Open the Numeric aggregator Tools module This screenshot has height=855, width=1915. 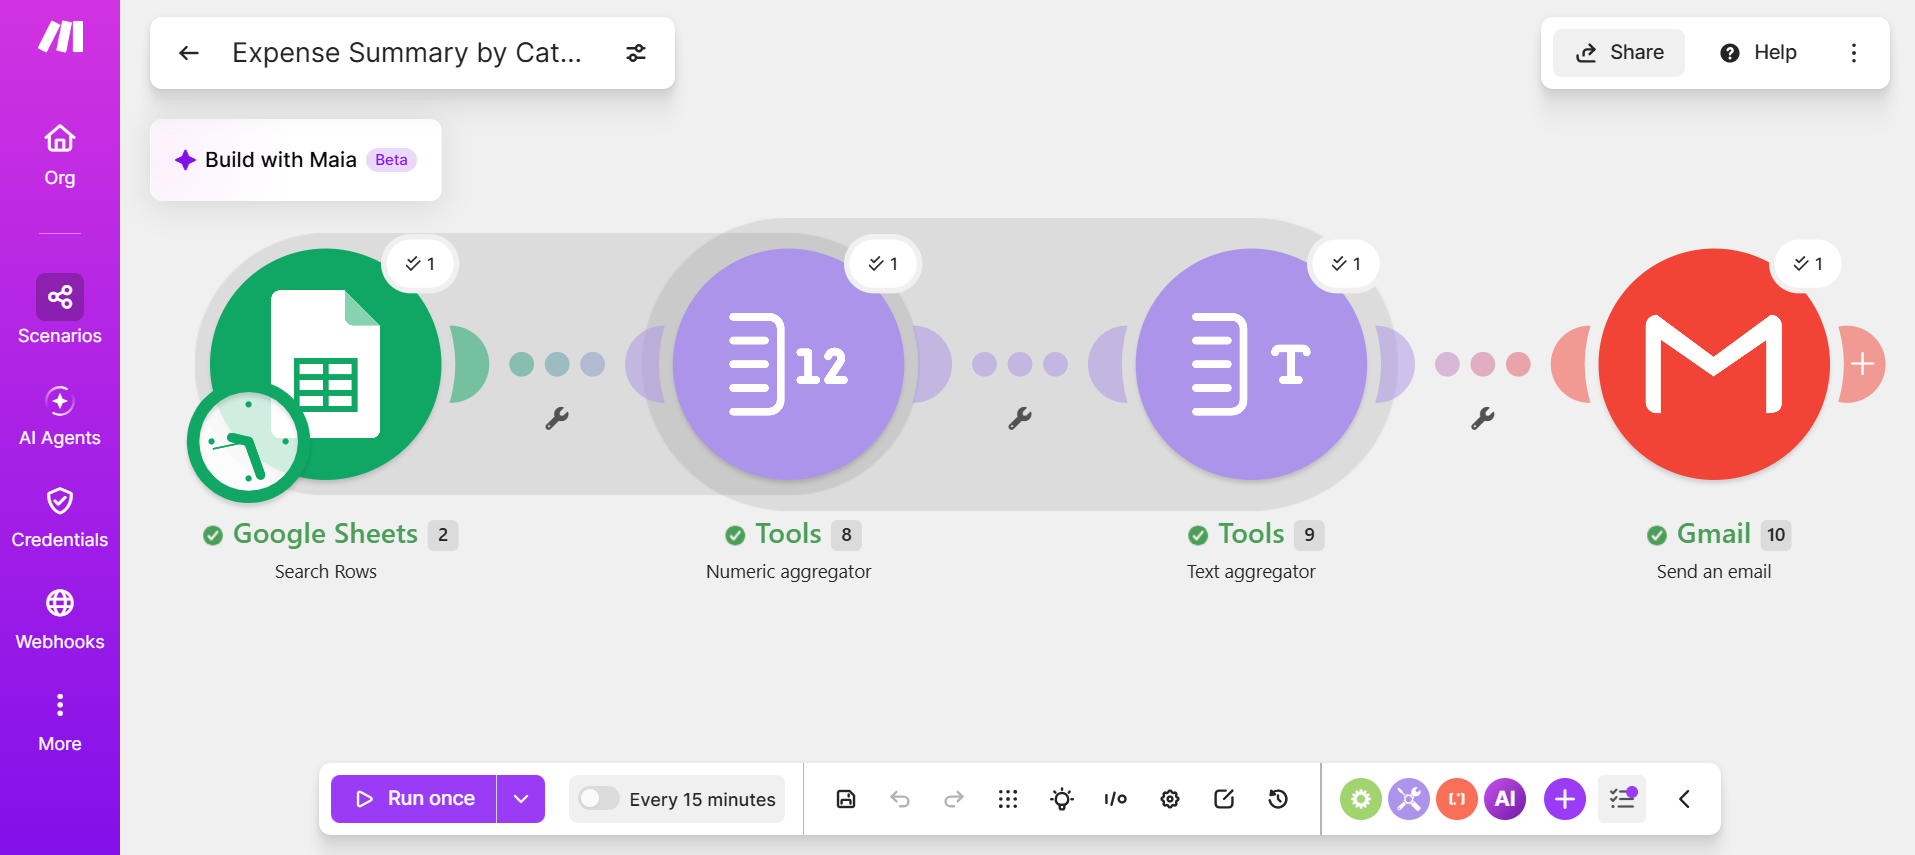(x=788, y=364)
